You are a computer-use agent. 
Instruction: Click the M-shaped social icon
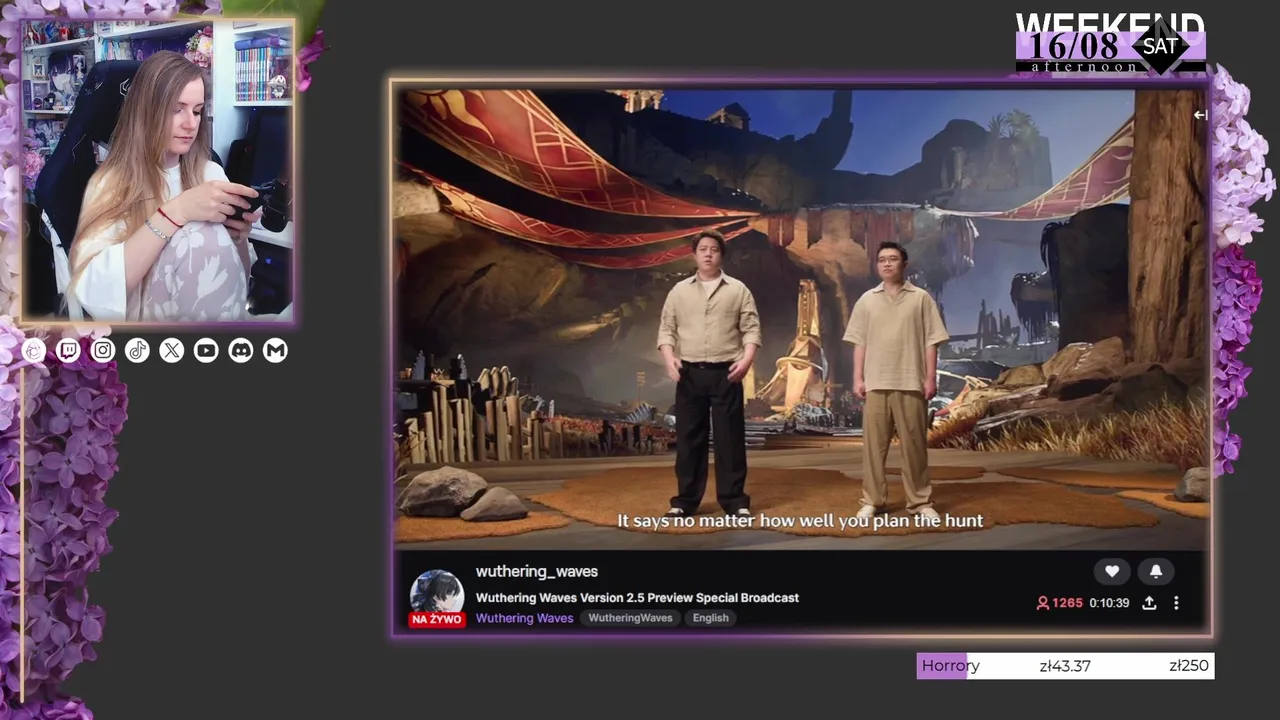tap(275, 350)
